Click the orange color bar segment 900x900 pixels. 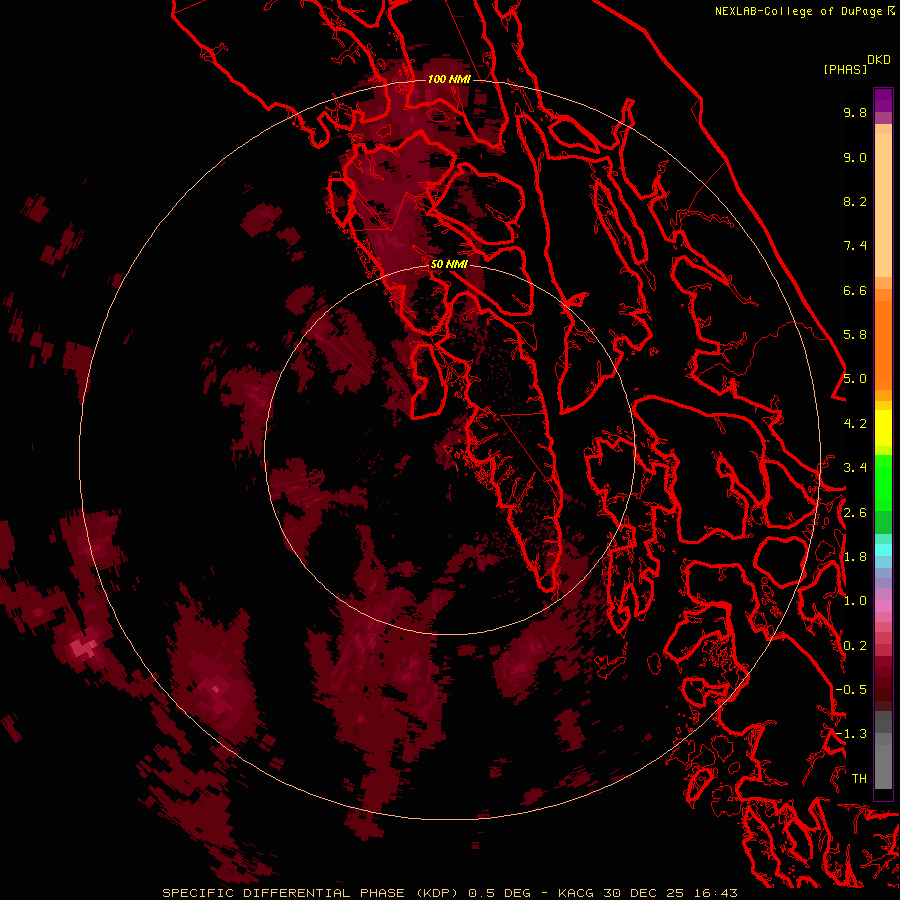[x=883, y=345]
